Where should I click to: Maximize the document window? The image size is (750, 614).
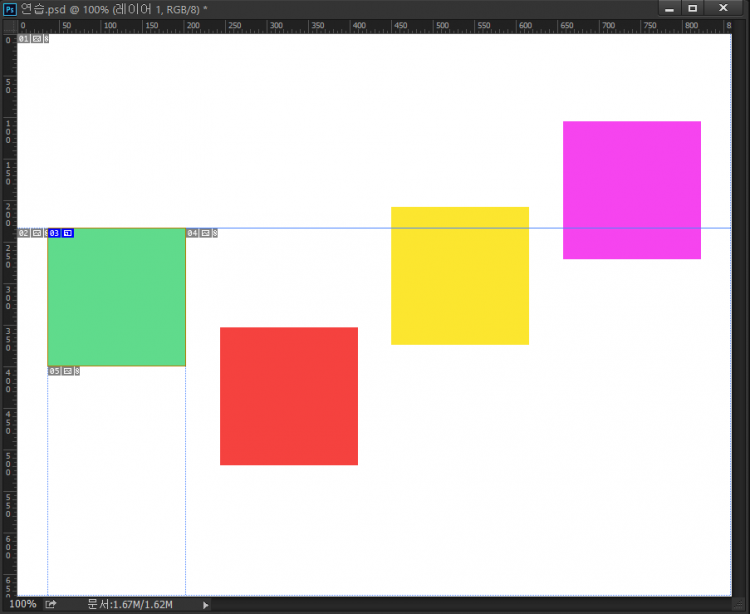tap(692, 8)
